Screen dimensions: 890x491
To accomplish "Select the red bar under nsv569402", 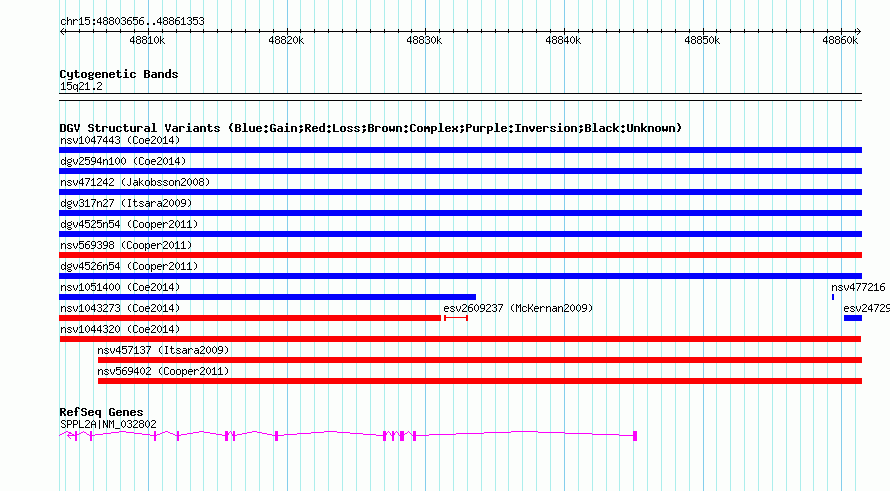I will coord(480,381).
